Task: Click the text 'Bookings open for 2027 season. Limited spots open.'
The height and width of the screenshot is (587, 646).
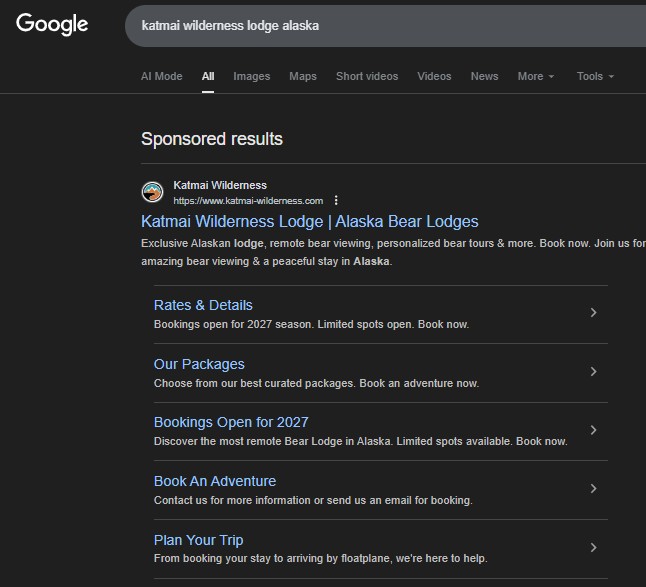Action: tap(284, 325)
